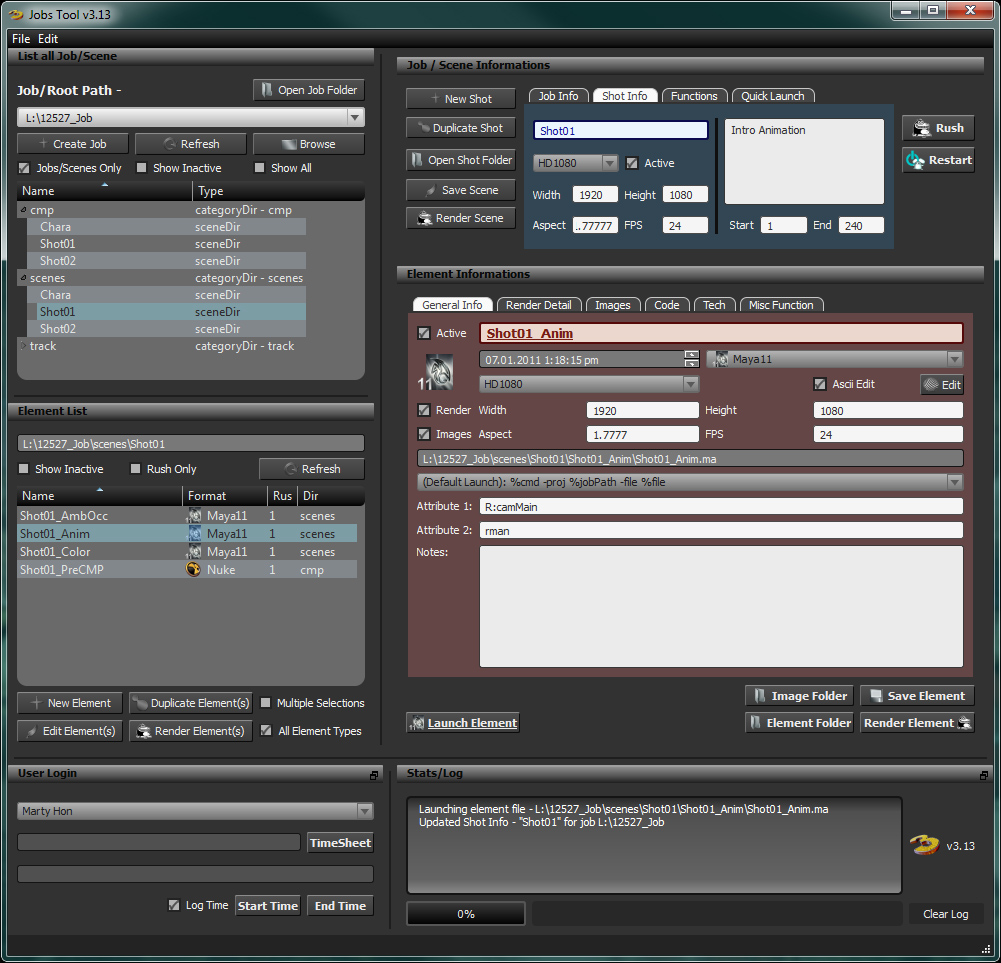The height and width of the screenshot is (963, 1001).
Task: Click the Clear Log button
Action: click(x=945, y=914)
